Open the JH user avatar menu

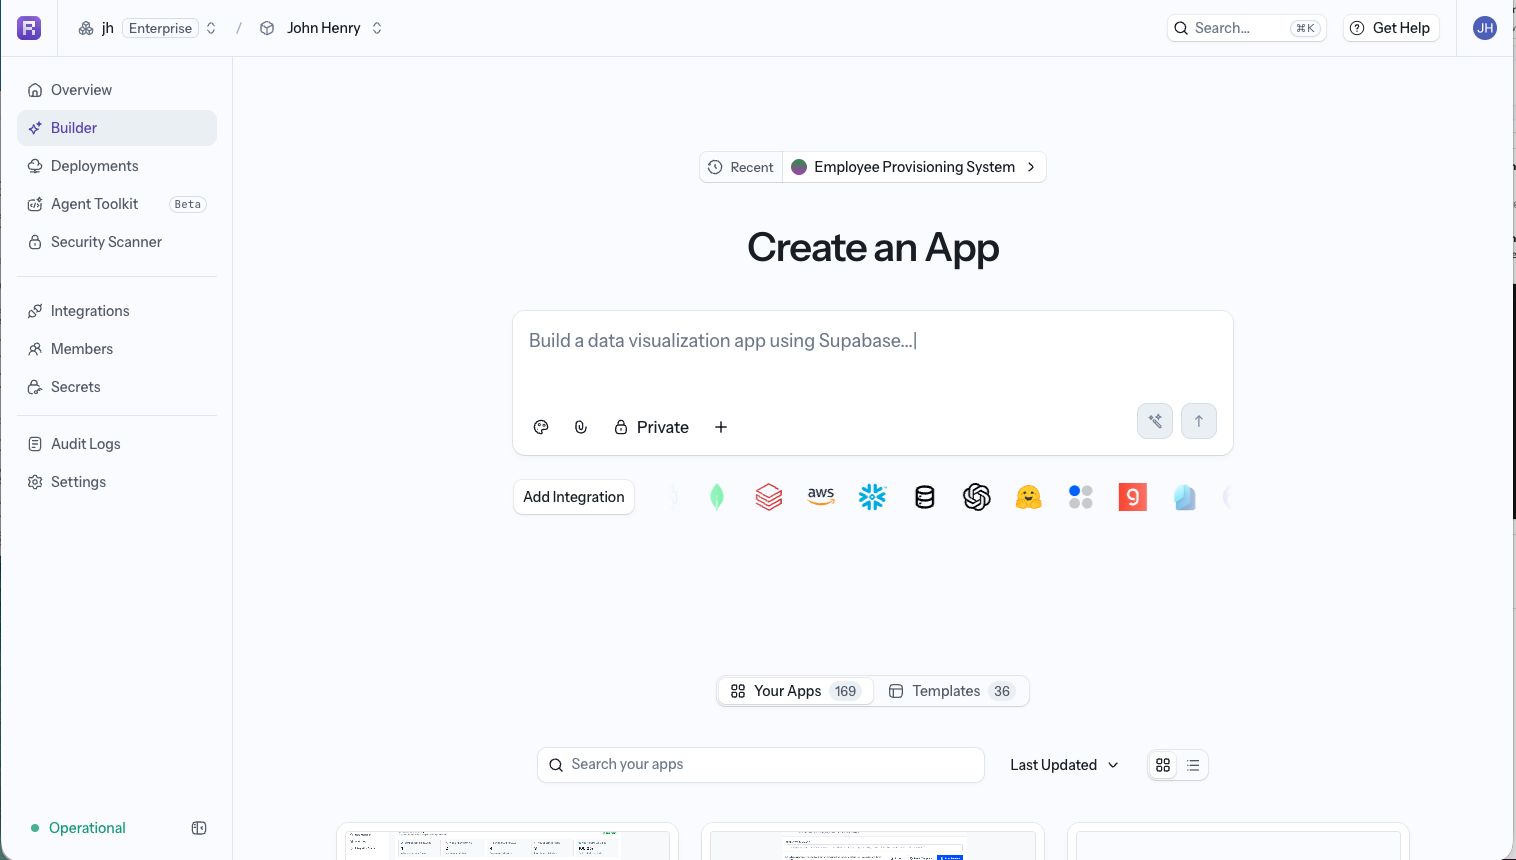(x=1485, y=28)
